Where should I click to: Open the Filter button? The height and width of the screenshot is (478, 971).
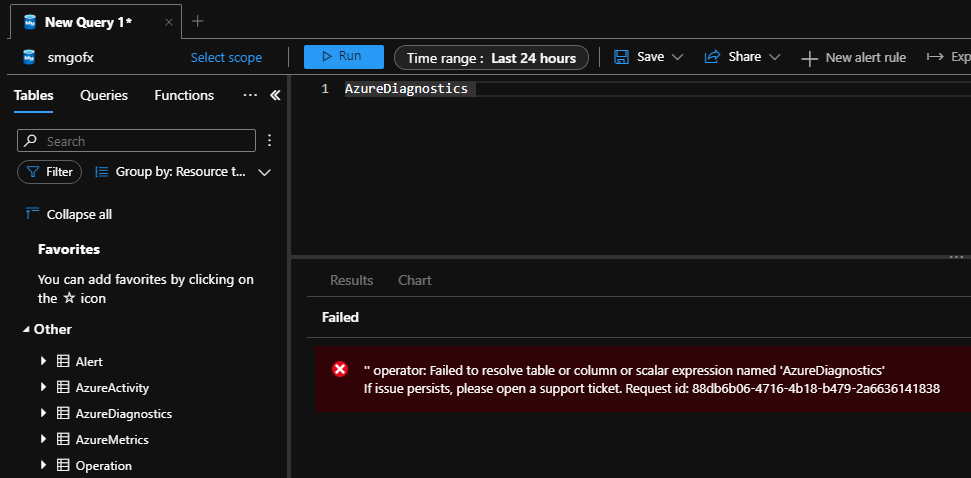(50, 172)
